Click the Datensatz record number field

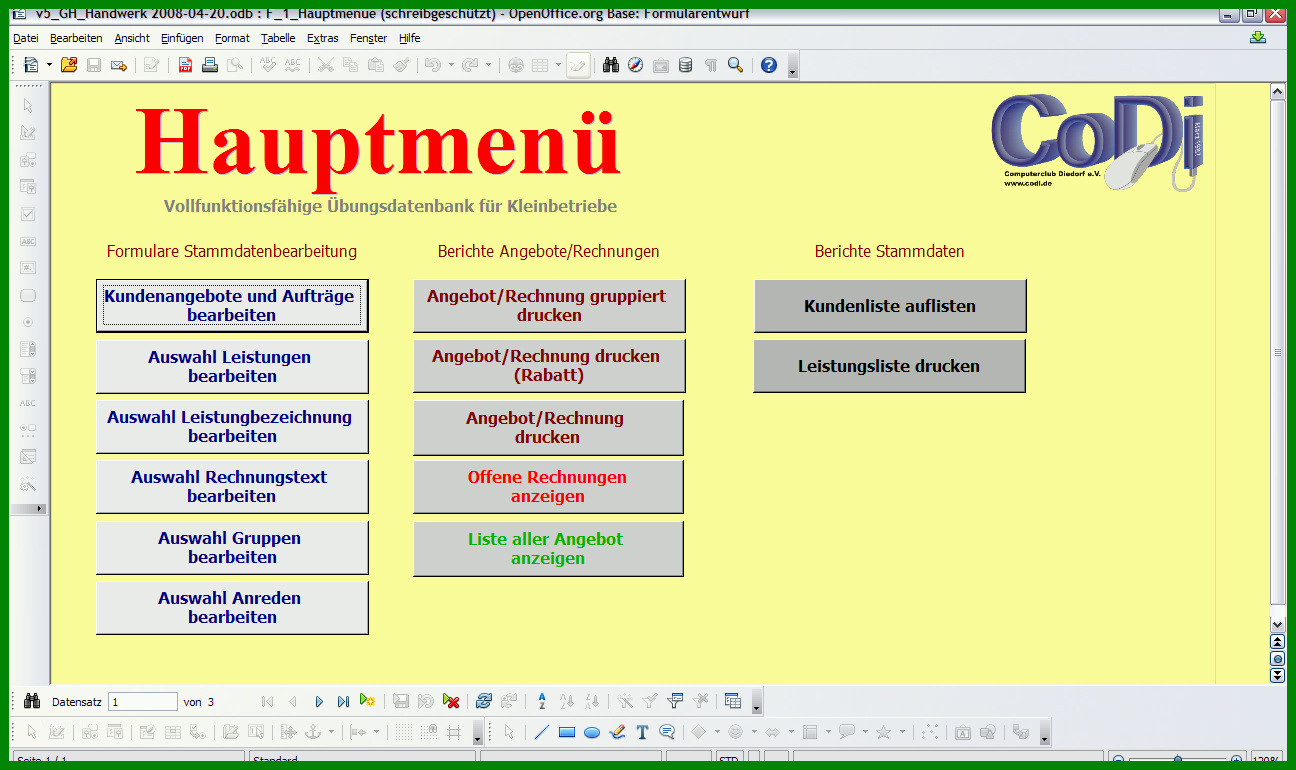point(143,702)
